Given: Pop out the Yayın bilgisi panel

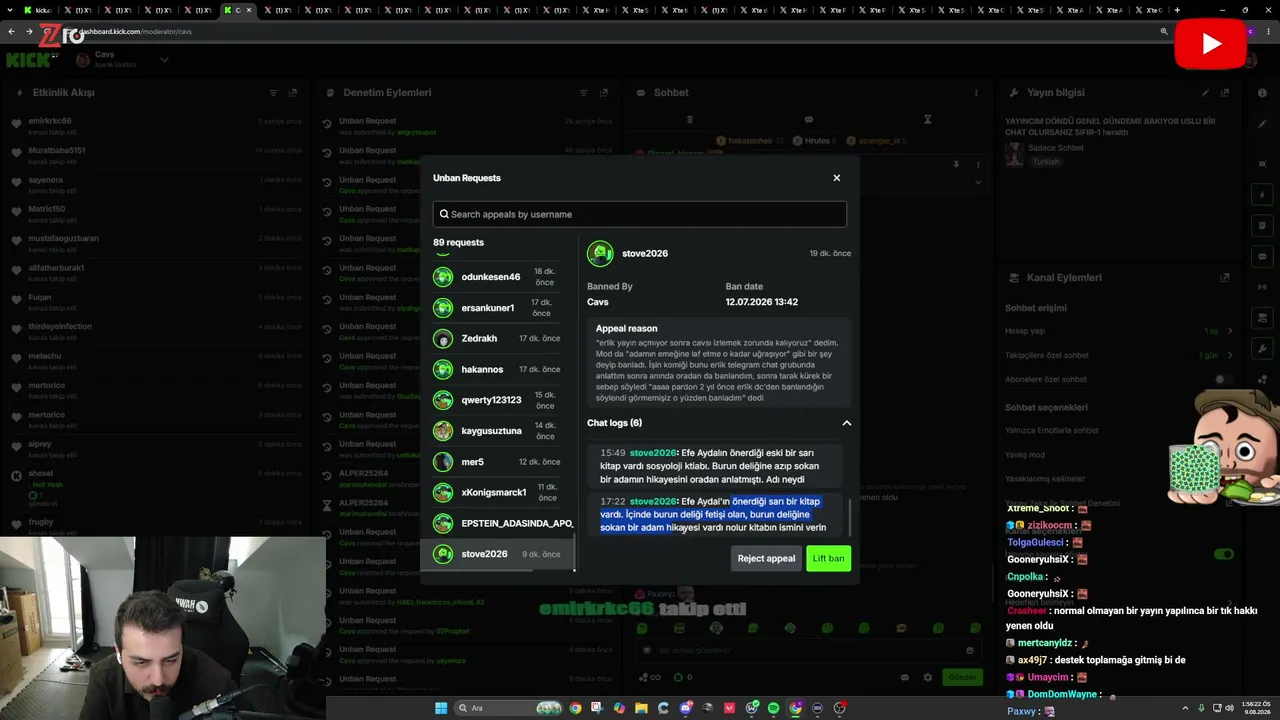Looking at the screenshot, I should (1224, 93).
